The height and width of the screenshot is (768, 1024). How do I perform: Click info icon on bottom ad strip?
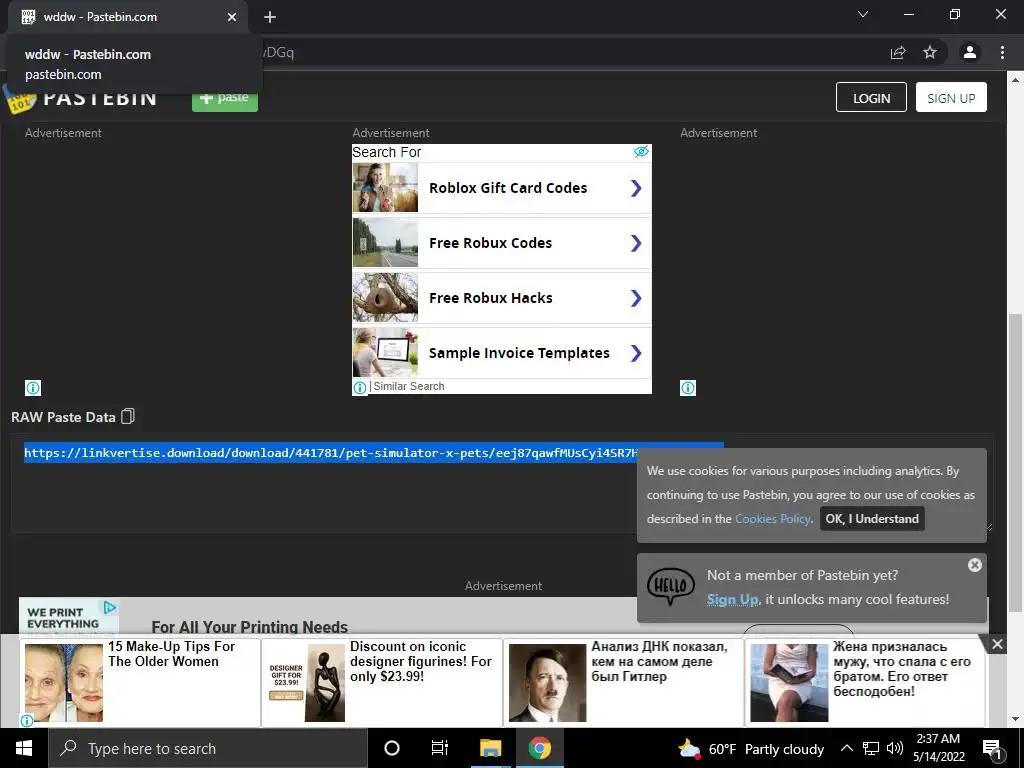tap(27, 720)
